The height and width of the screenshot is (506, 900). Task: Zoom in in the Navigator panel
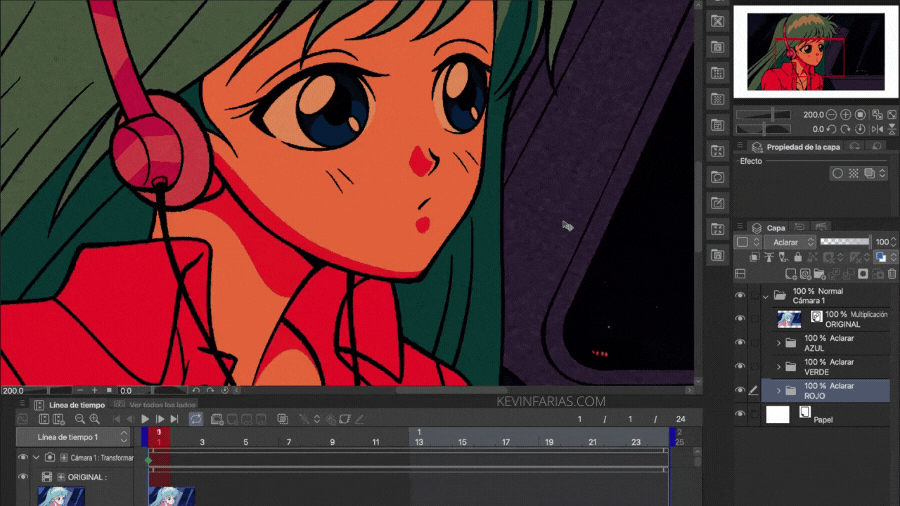tap(845, 115)
